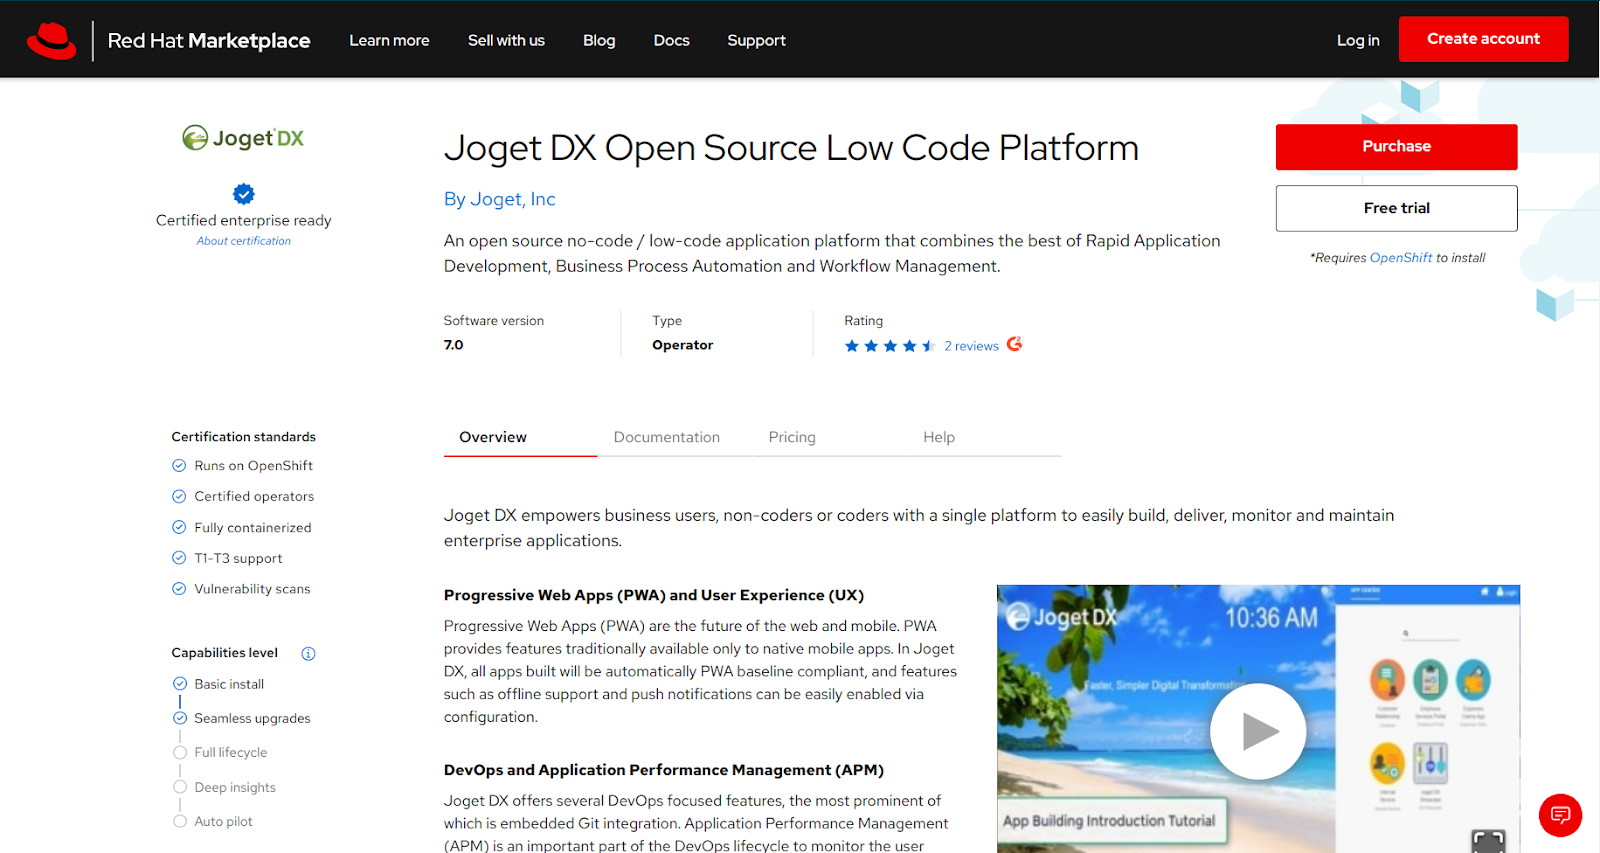Click the Seamless upgrades level marker
Viewport: 1600px width, 853px height.
(180, 718)
